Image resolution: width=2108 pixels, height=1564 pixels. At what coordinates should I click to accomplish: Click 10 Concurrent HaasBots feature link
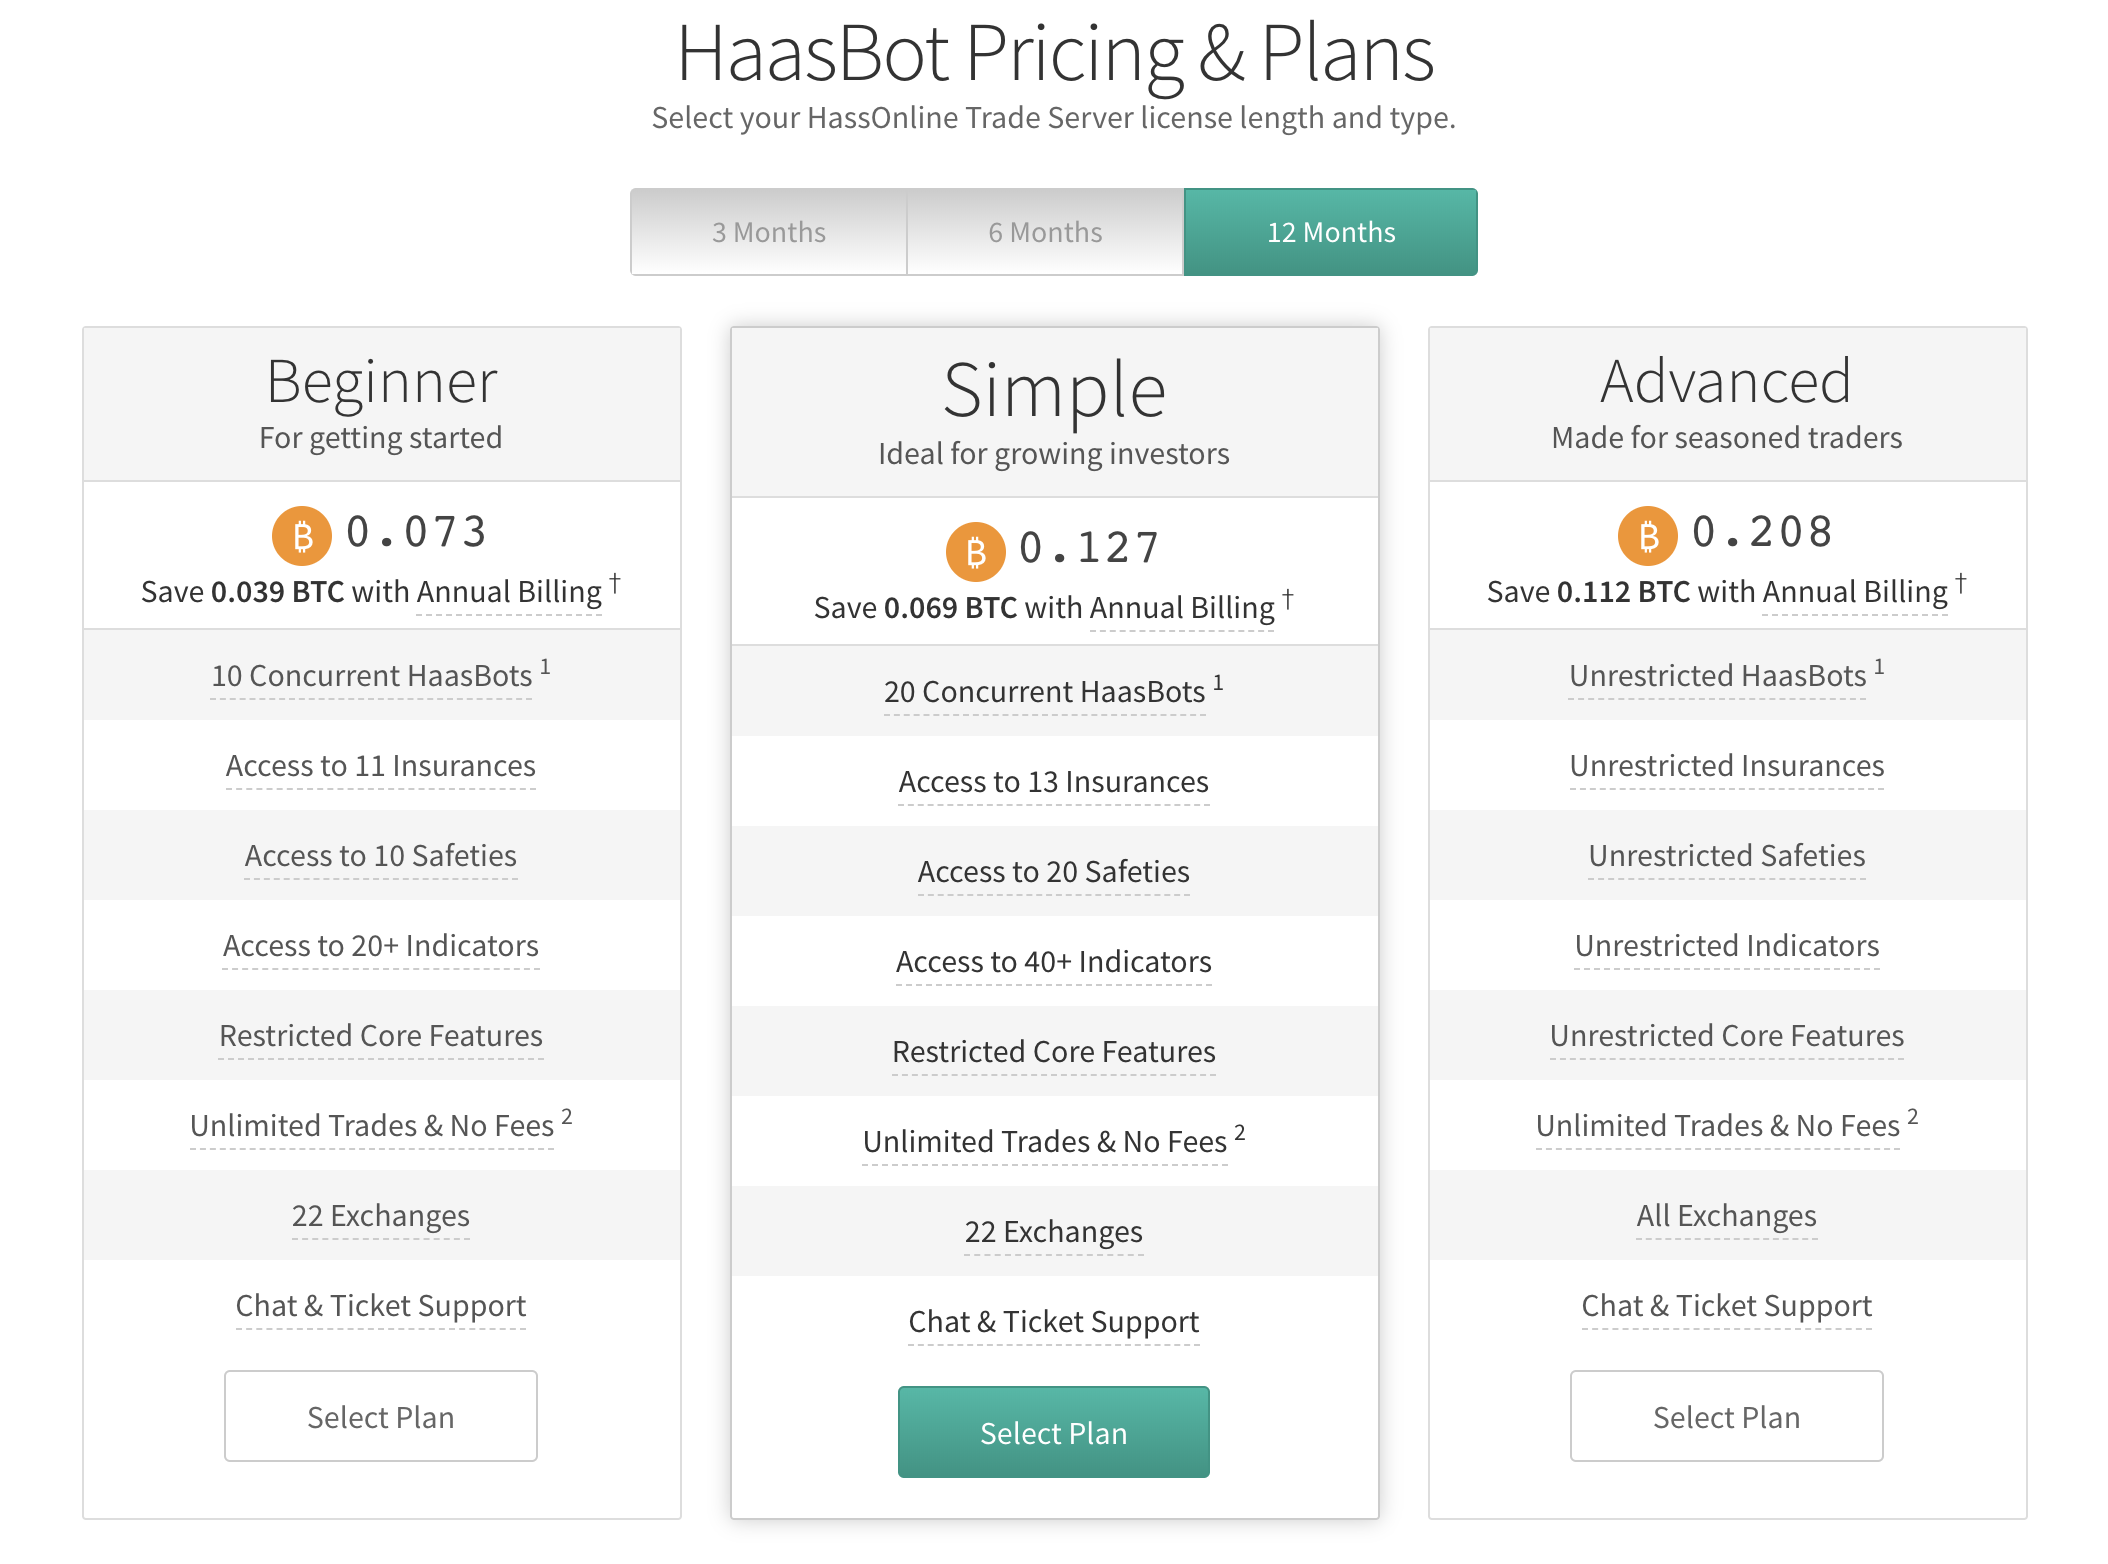click(372, 676)
